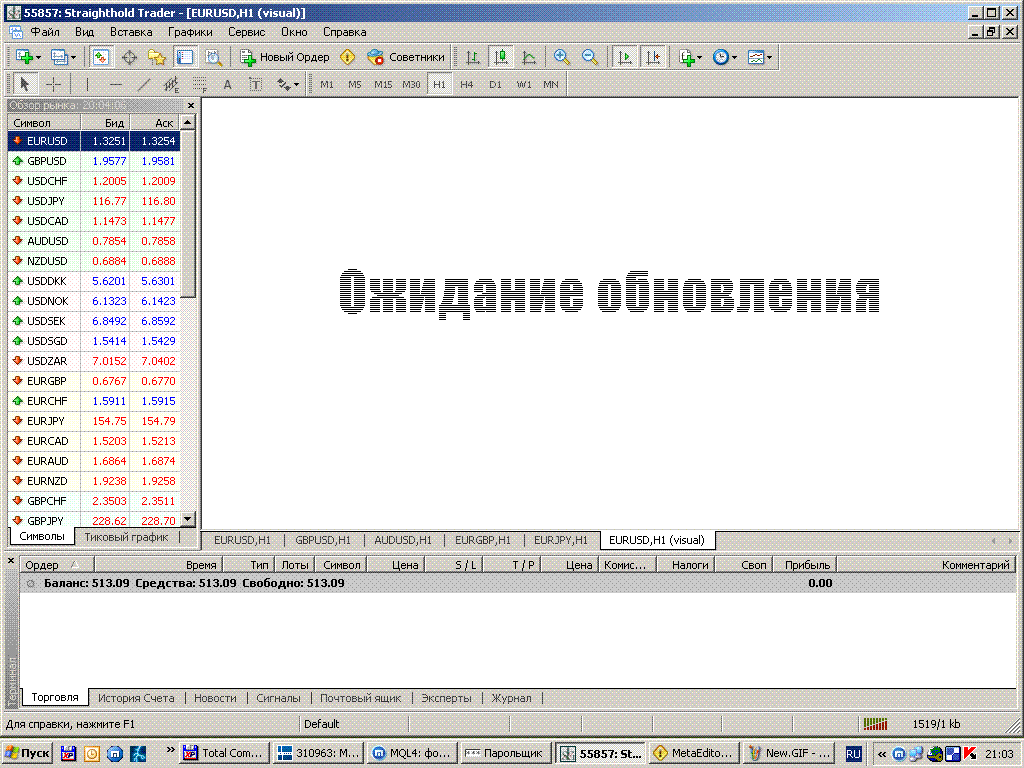Switch chart to line chart icon
Screen dimensions: 1024x768
click(x=529, y=57)
